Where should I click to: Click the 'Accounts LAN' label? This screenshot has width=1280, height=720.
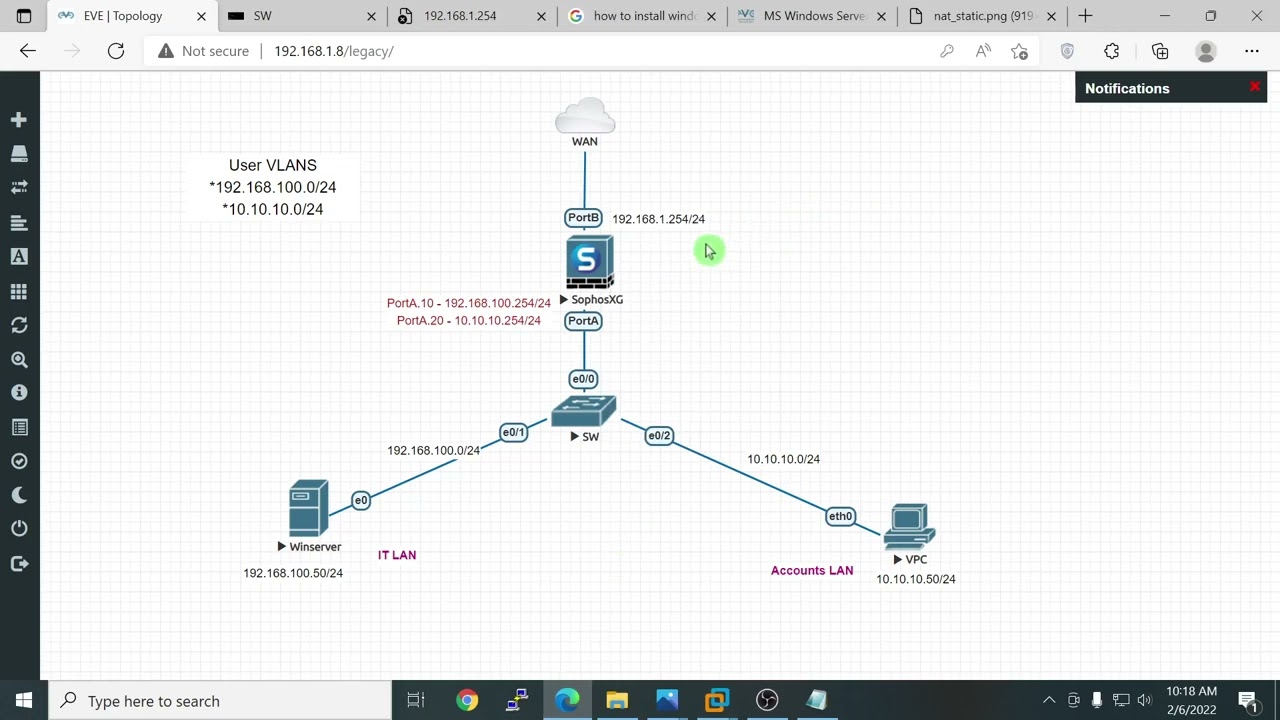point(812,571)
